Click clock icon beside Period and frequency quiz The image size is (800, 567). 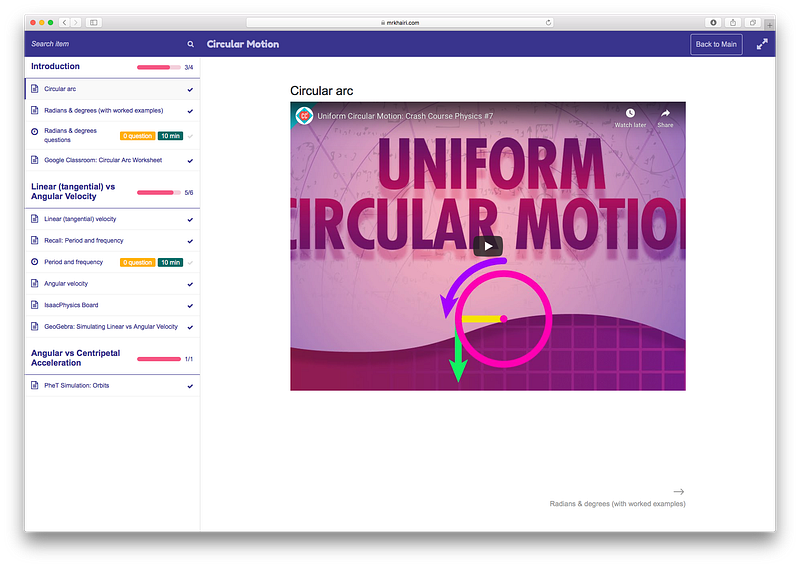click(x=35, y=262)
